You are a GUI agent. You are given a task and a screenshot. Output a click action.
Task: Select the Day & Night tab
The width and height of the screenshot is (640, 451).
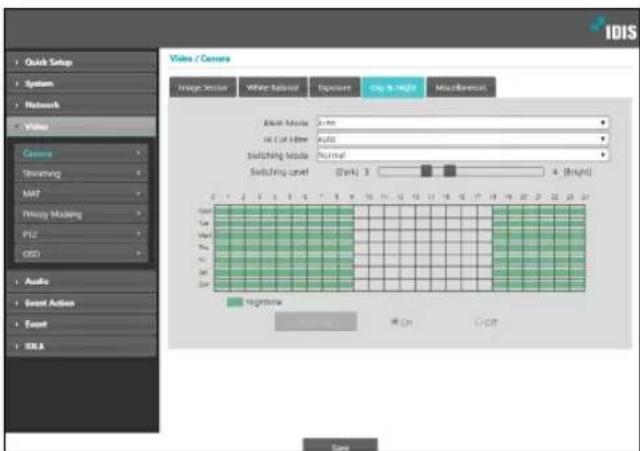tap(393, 87)
